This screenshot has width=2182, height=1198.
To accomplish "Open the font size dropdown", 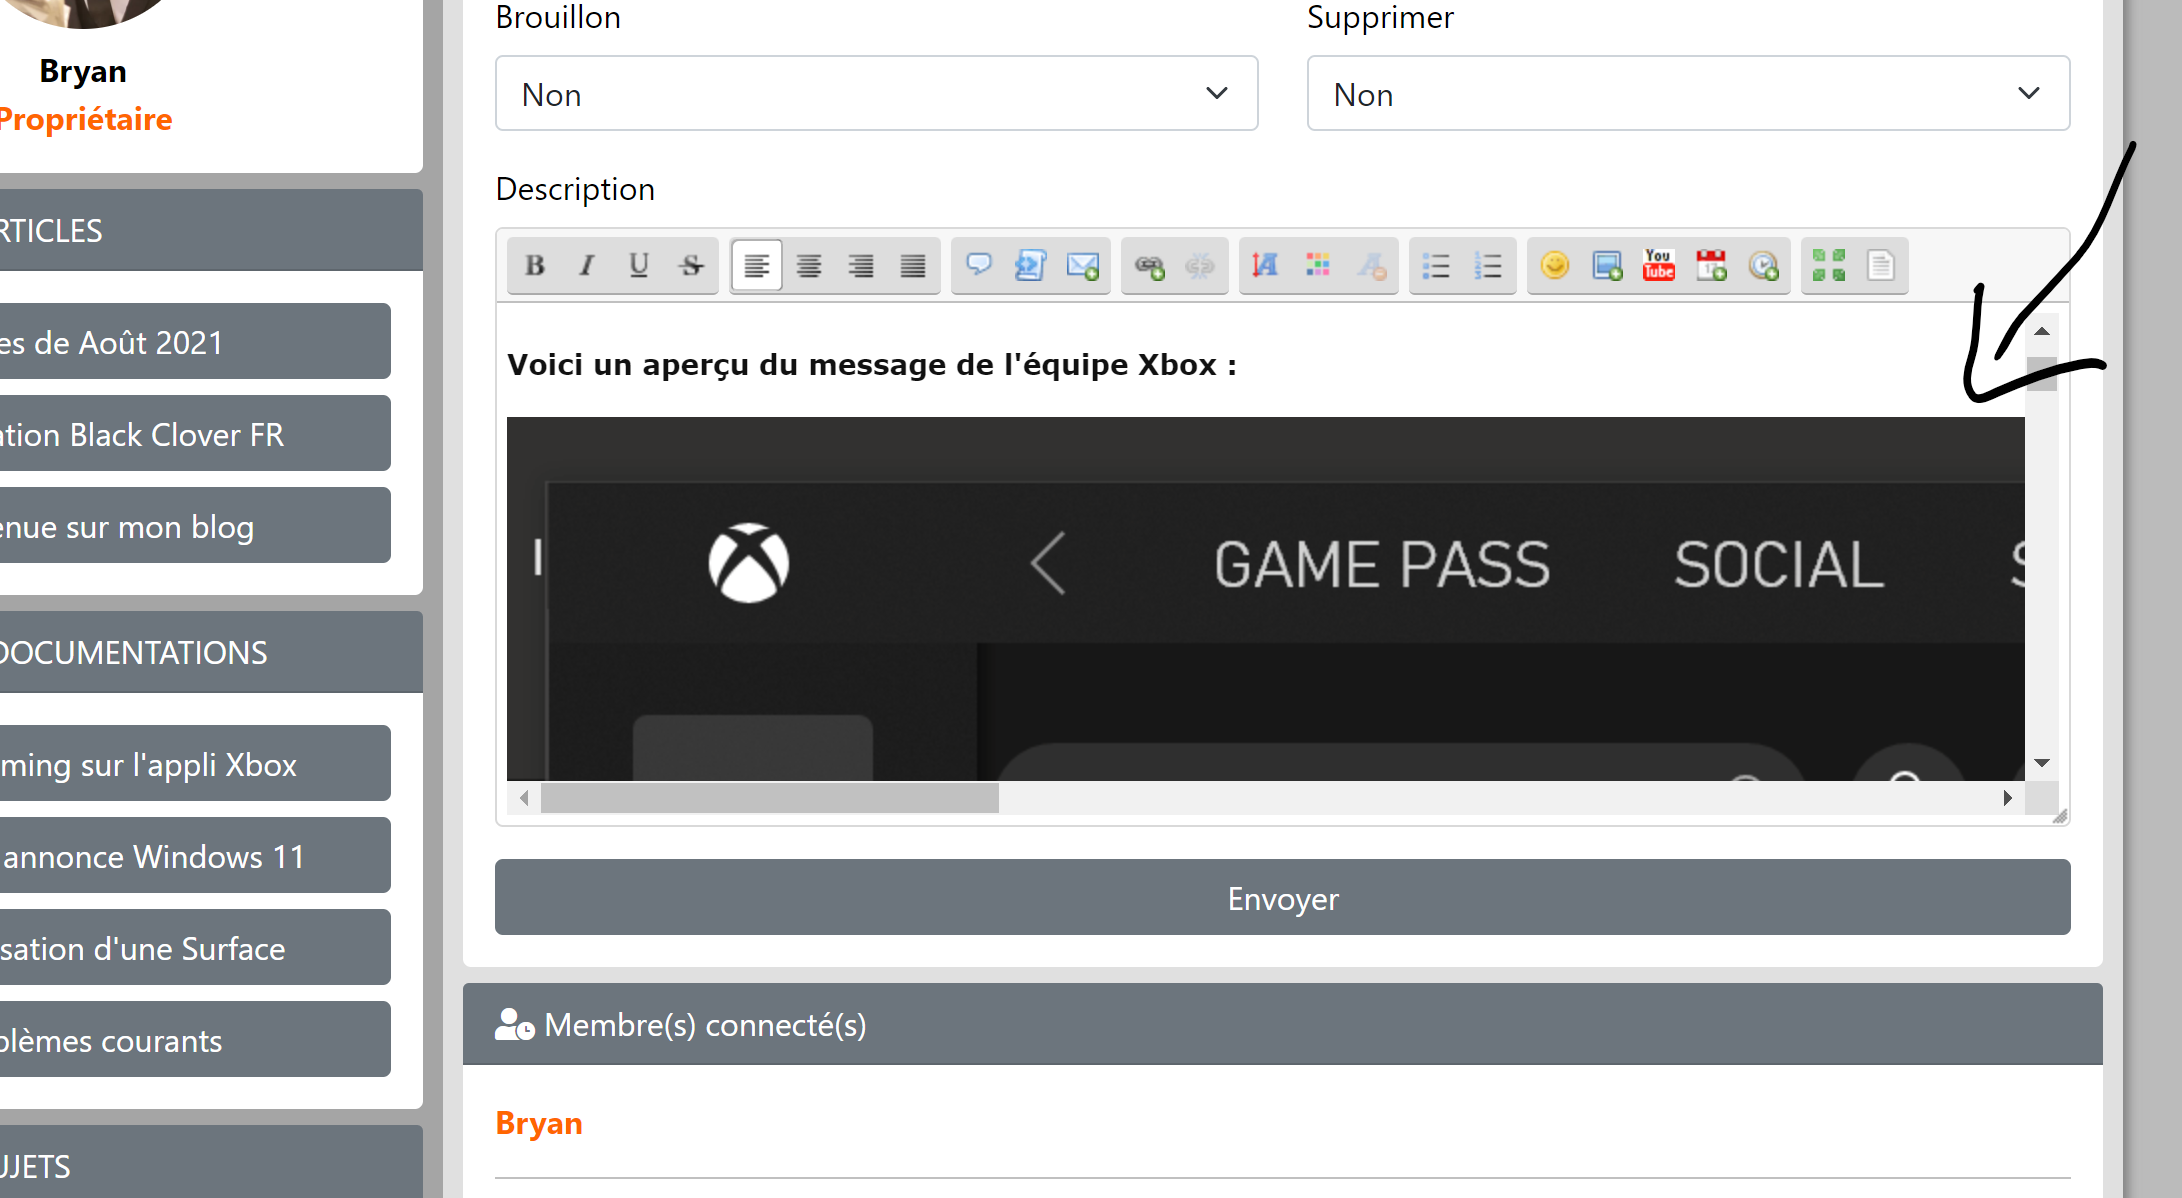I will click(1265, 266).
